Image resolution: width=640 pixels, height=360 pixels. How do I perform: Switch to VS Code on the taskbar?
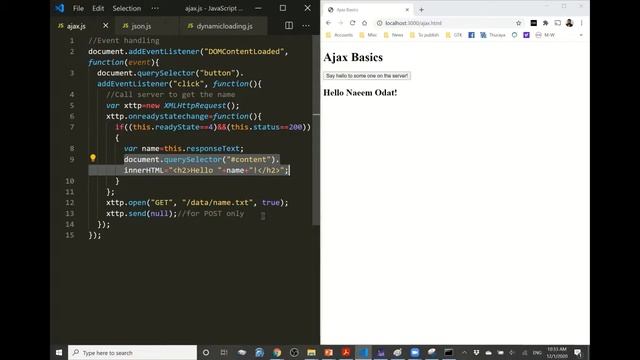pyautogui.click(x=363, y=353)
